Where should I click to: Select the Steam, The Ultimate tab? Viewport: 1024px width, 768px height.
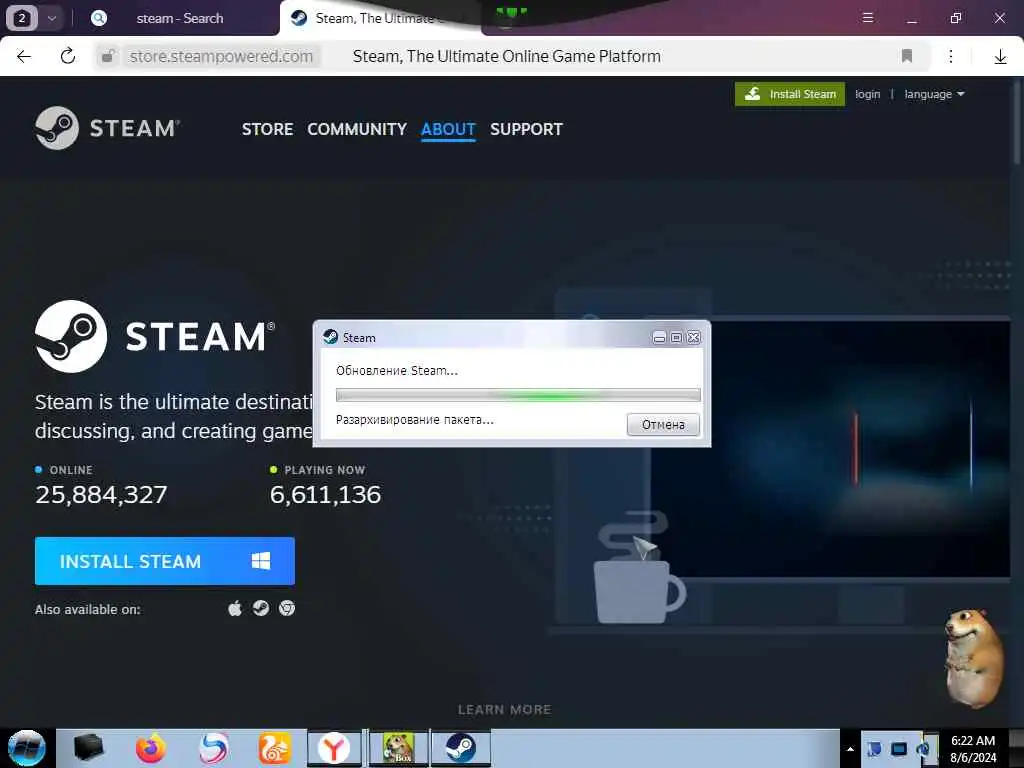pyautogui.click(x=379, y=18)
